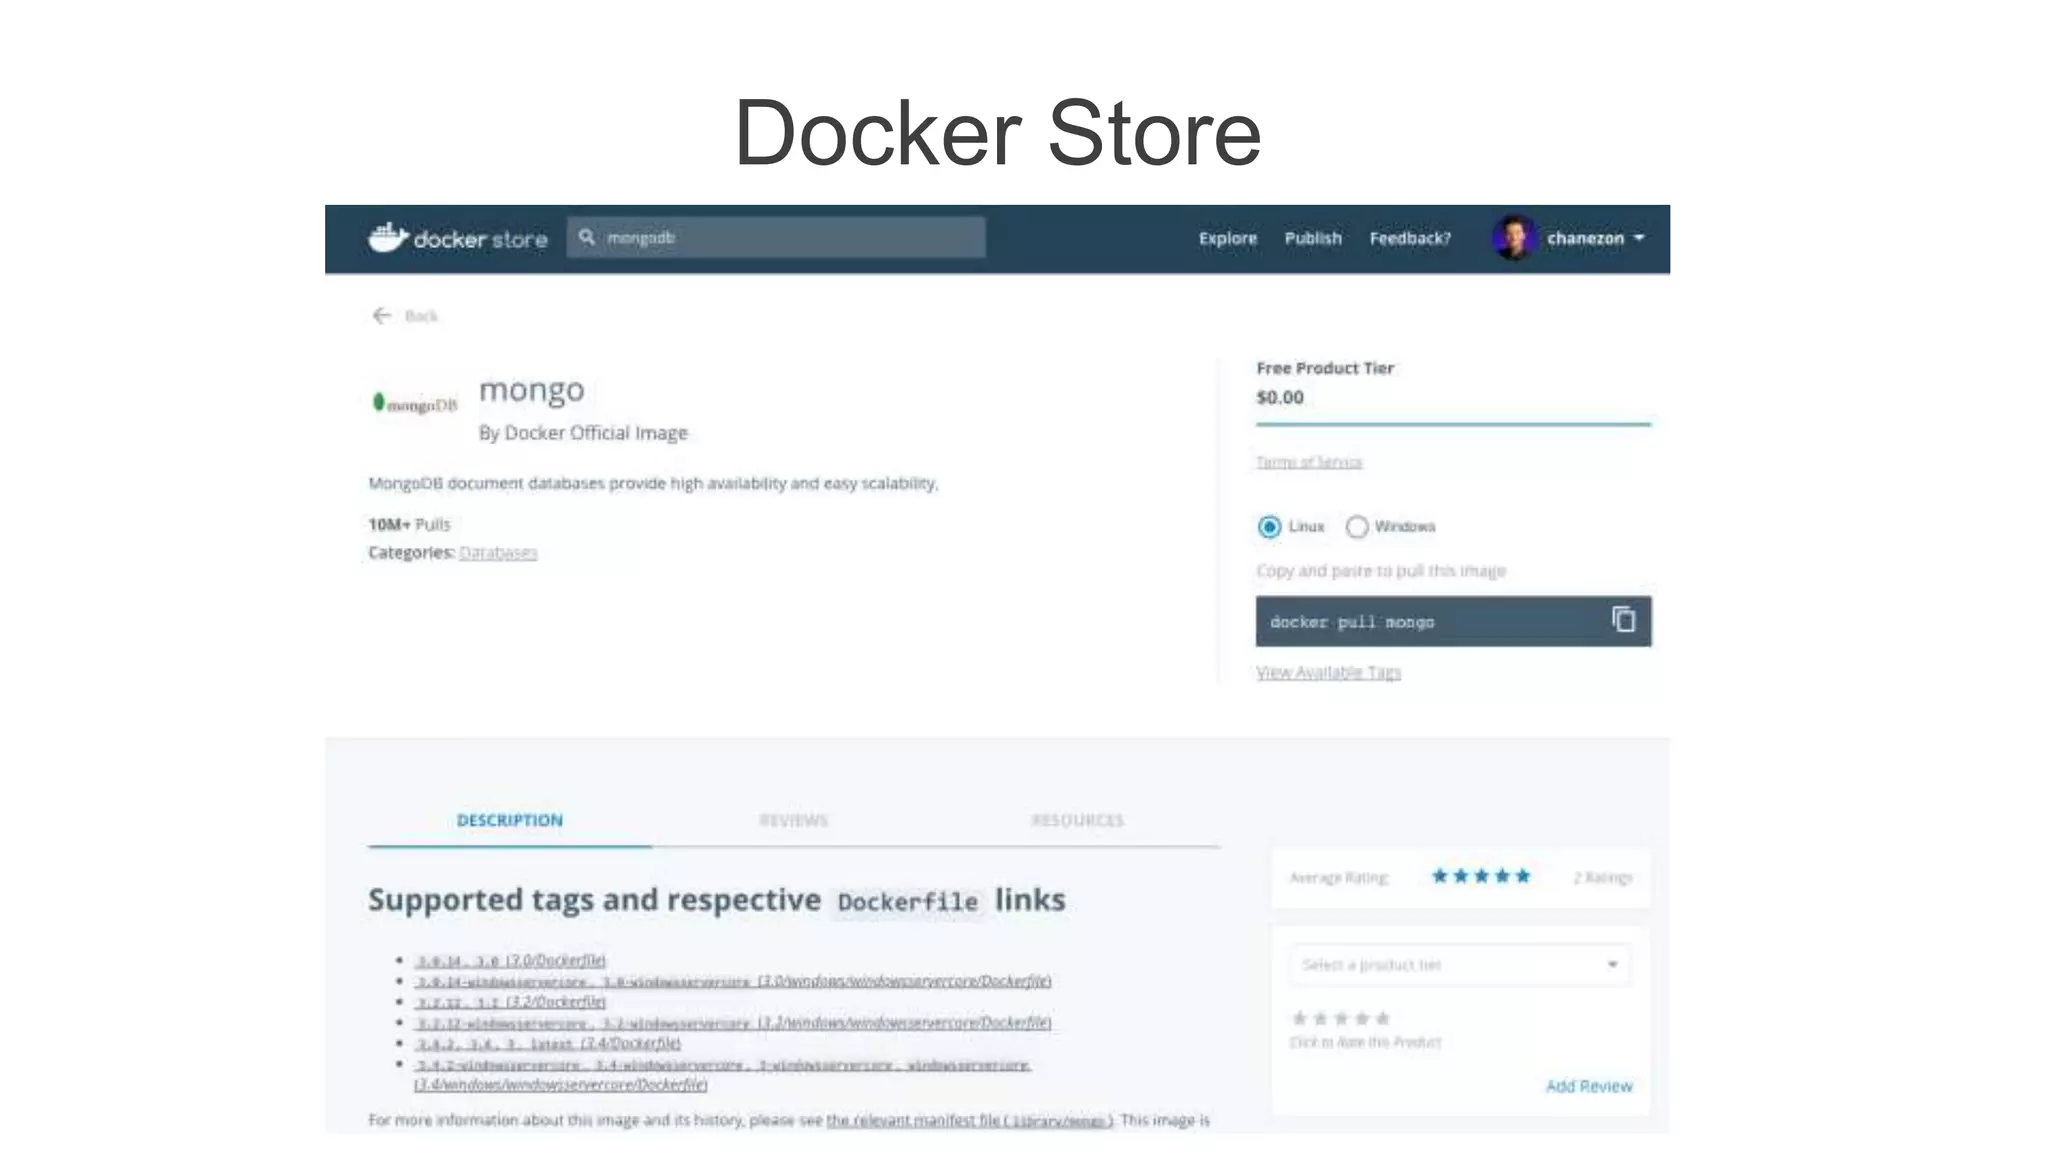Click the mongoDB logo image
Image resolution: width=2048 pixels, height=1152 pixels.
point(414,403)
